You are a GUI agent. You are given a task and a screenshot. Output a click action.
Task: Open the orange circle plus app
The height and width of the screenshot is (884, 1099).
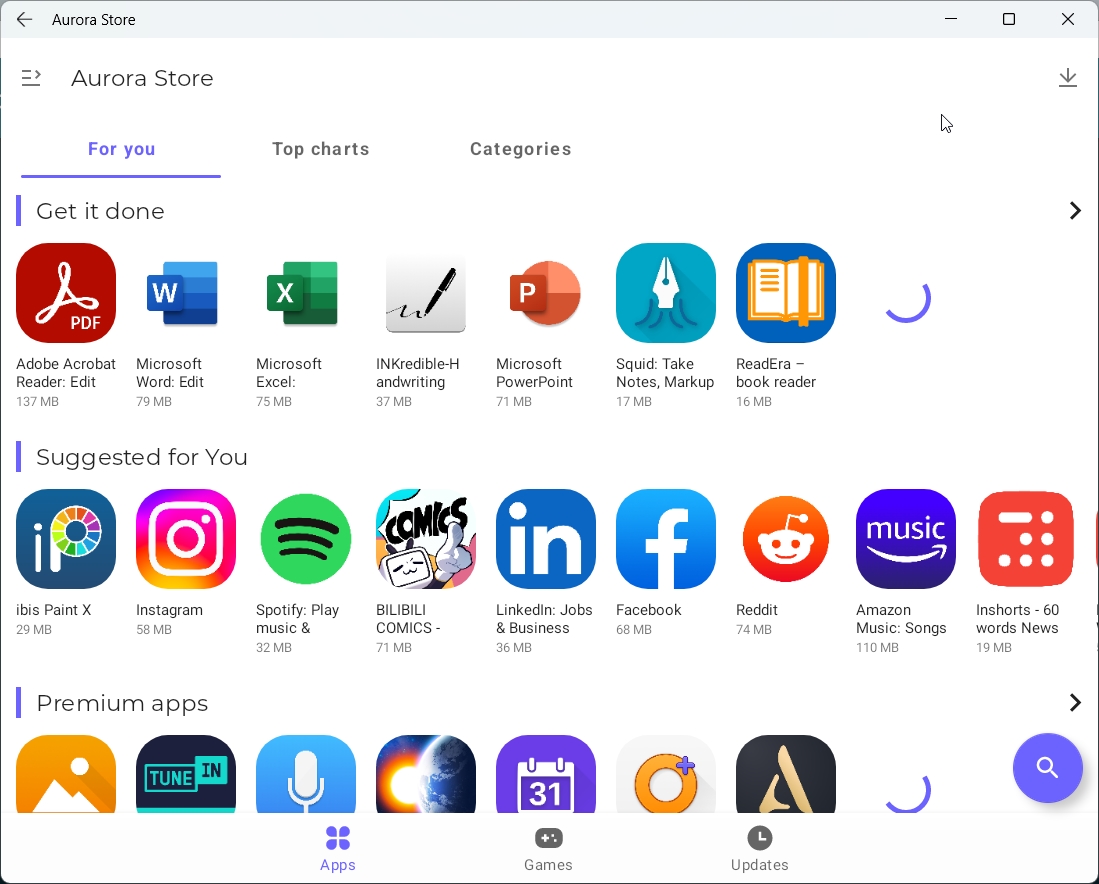[666, 774]
